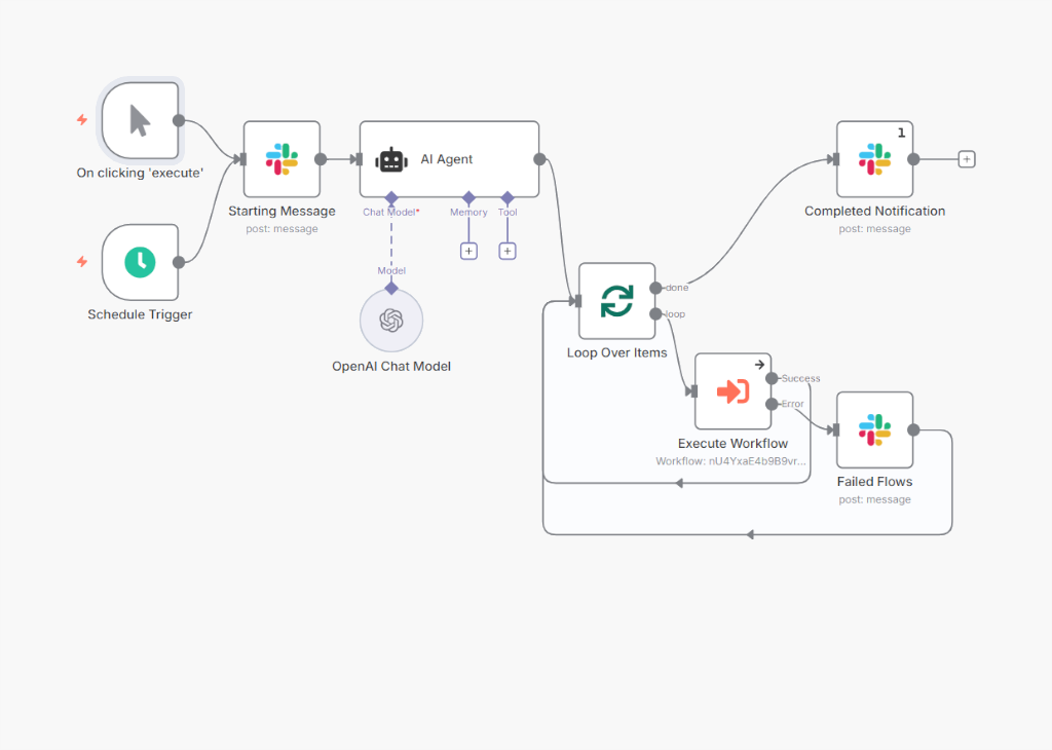Viewport: 1052px width, 750px height.
Task: Add a node under Tool with plus button
Action: coord(508,251)
